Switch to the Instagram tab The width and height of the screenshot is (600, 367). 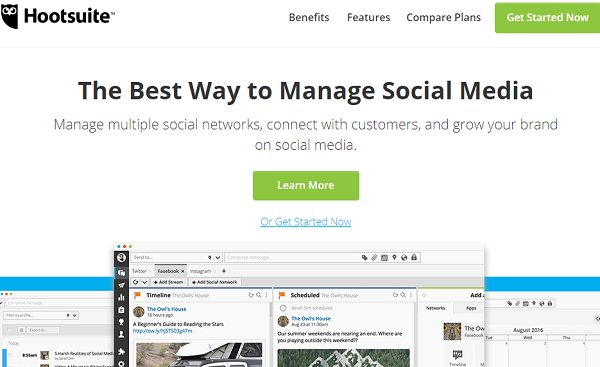(x=201, y=271)
